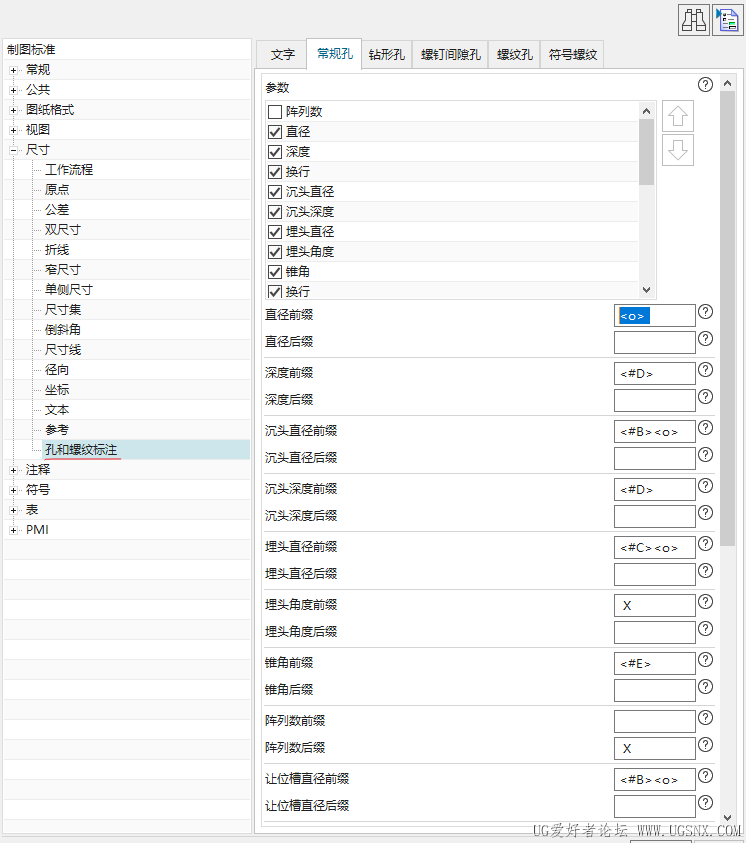
Task: Expand the 视图 tree node
Action: point(13,130)
